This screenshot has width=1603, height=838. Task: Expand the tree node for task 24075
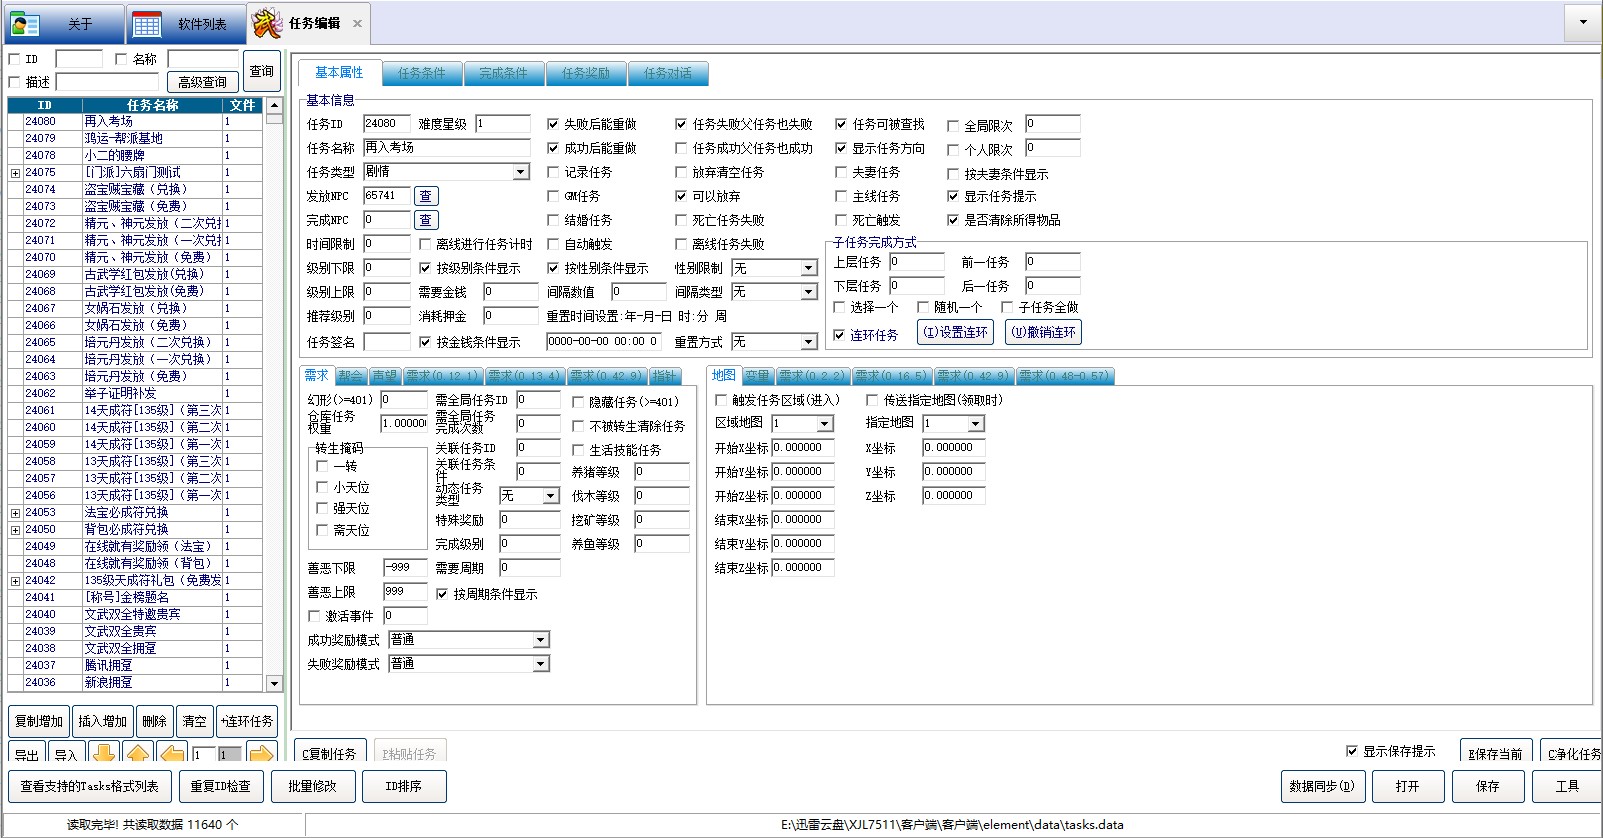tap(15, 173)
